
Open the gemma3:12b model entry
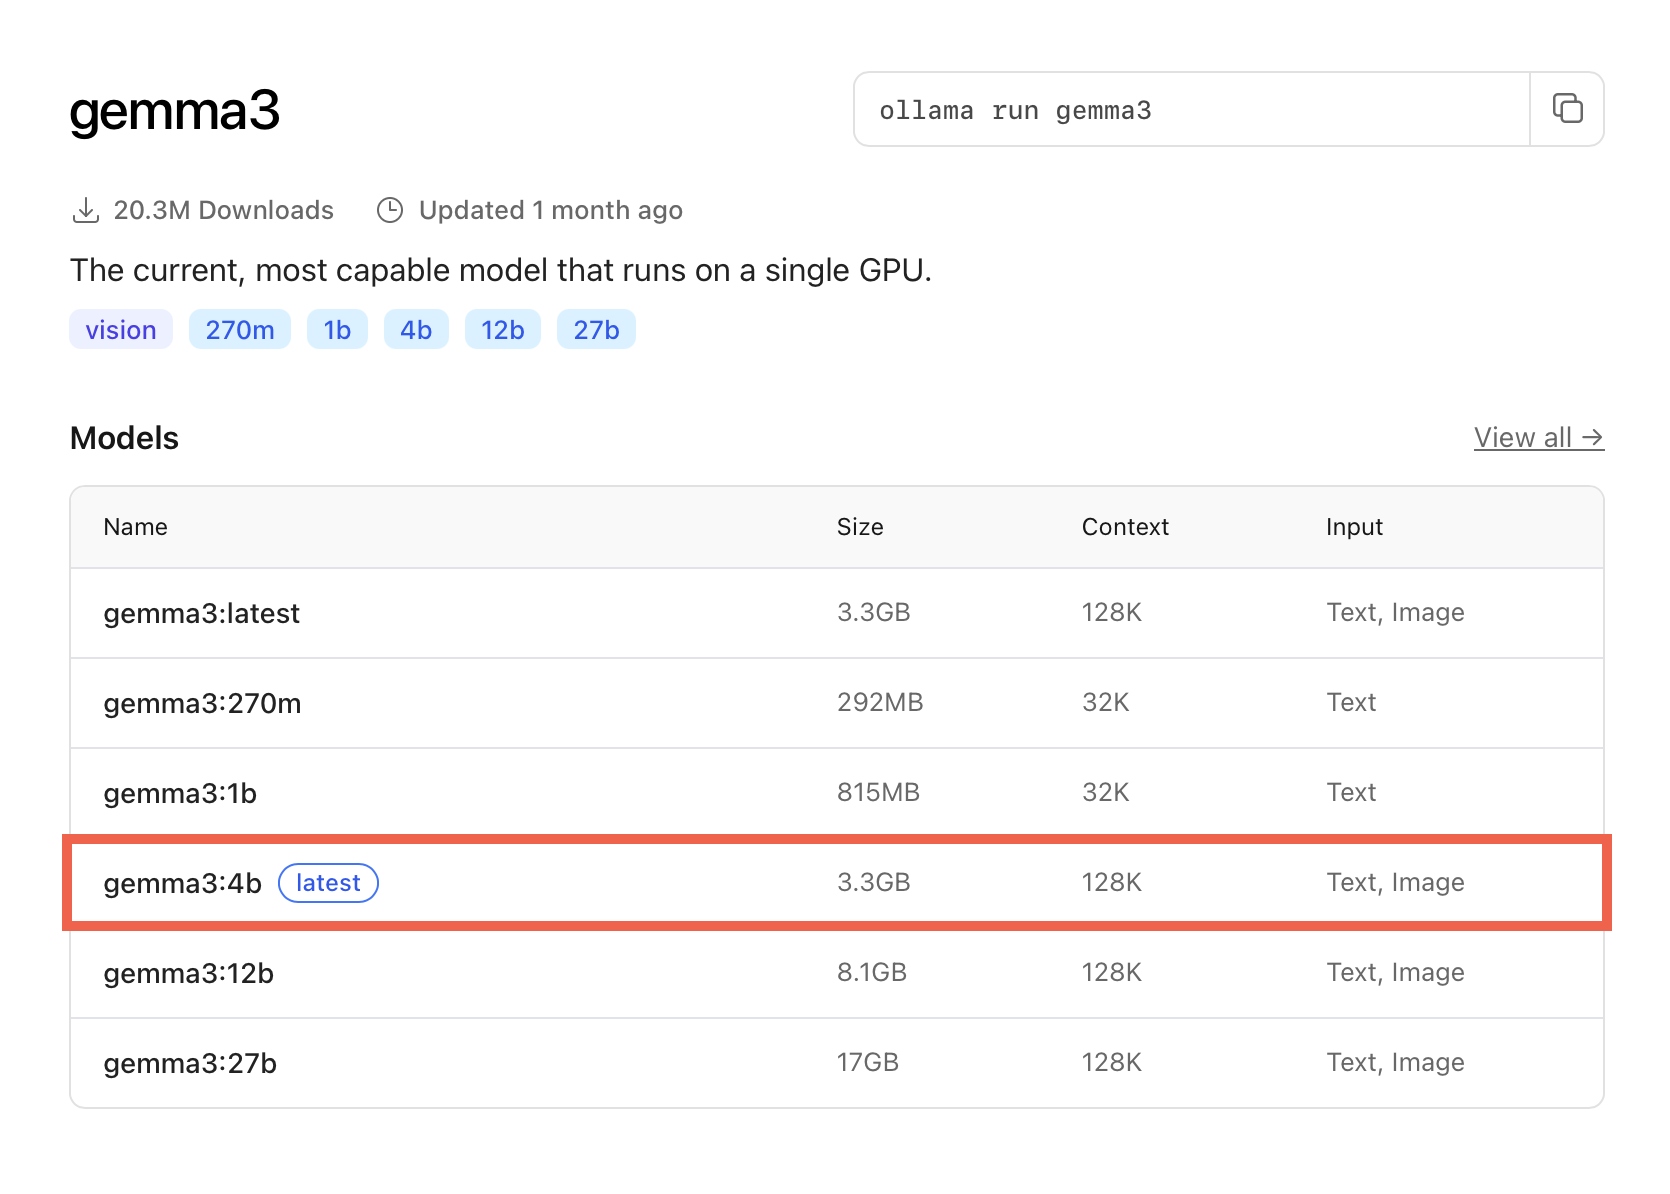[x=188, y=973]
